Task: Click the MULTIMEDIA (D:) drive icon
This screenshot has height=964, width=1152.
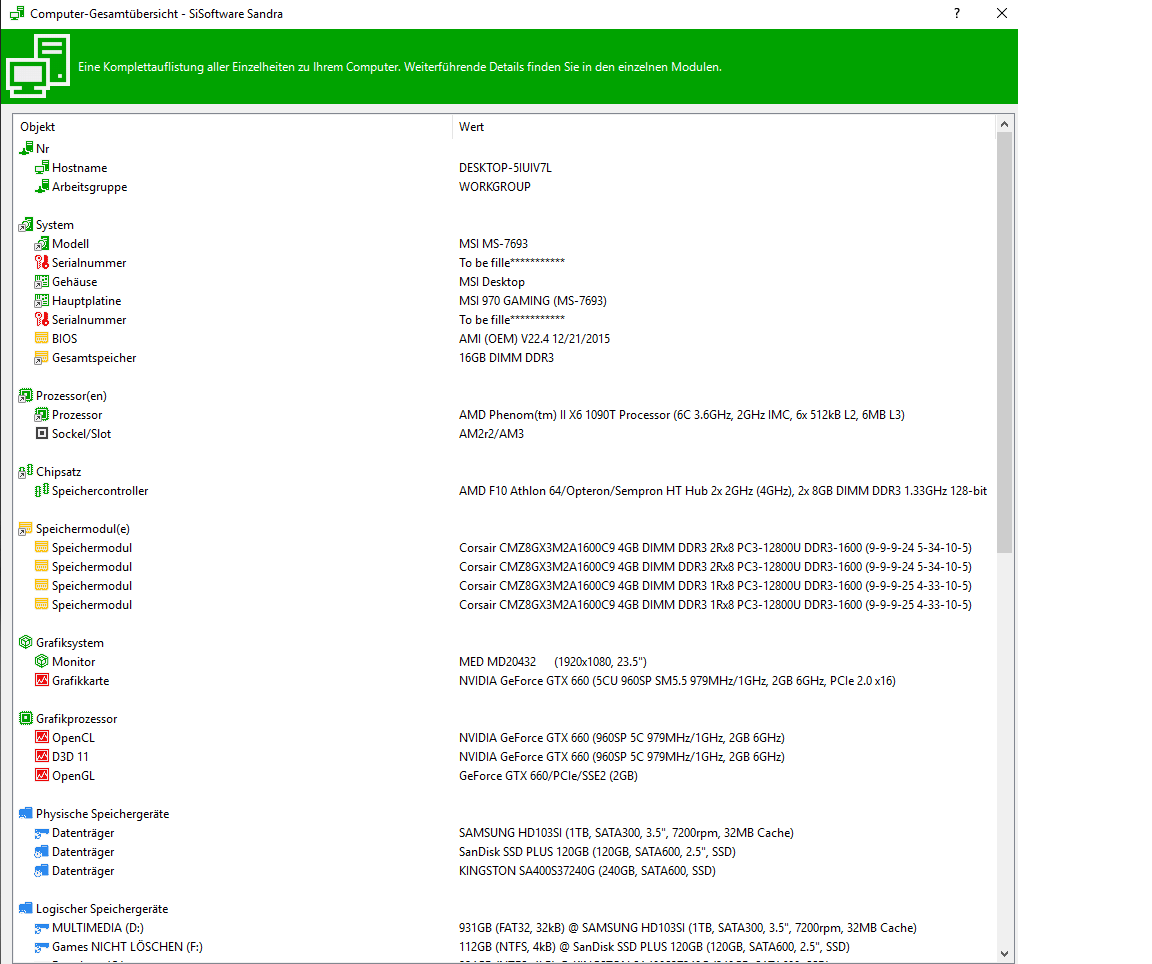Action: (42, 928)
